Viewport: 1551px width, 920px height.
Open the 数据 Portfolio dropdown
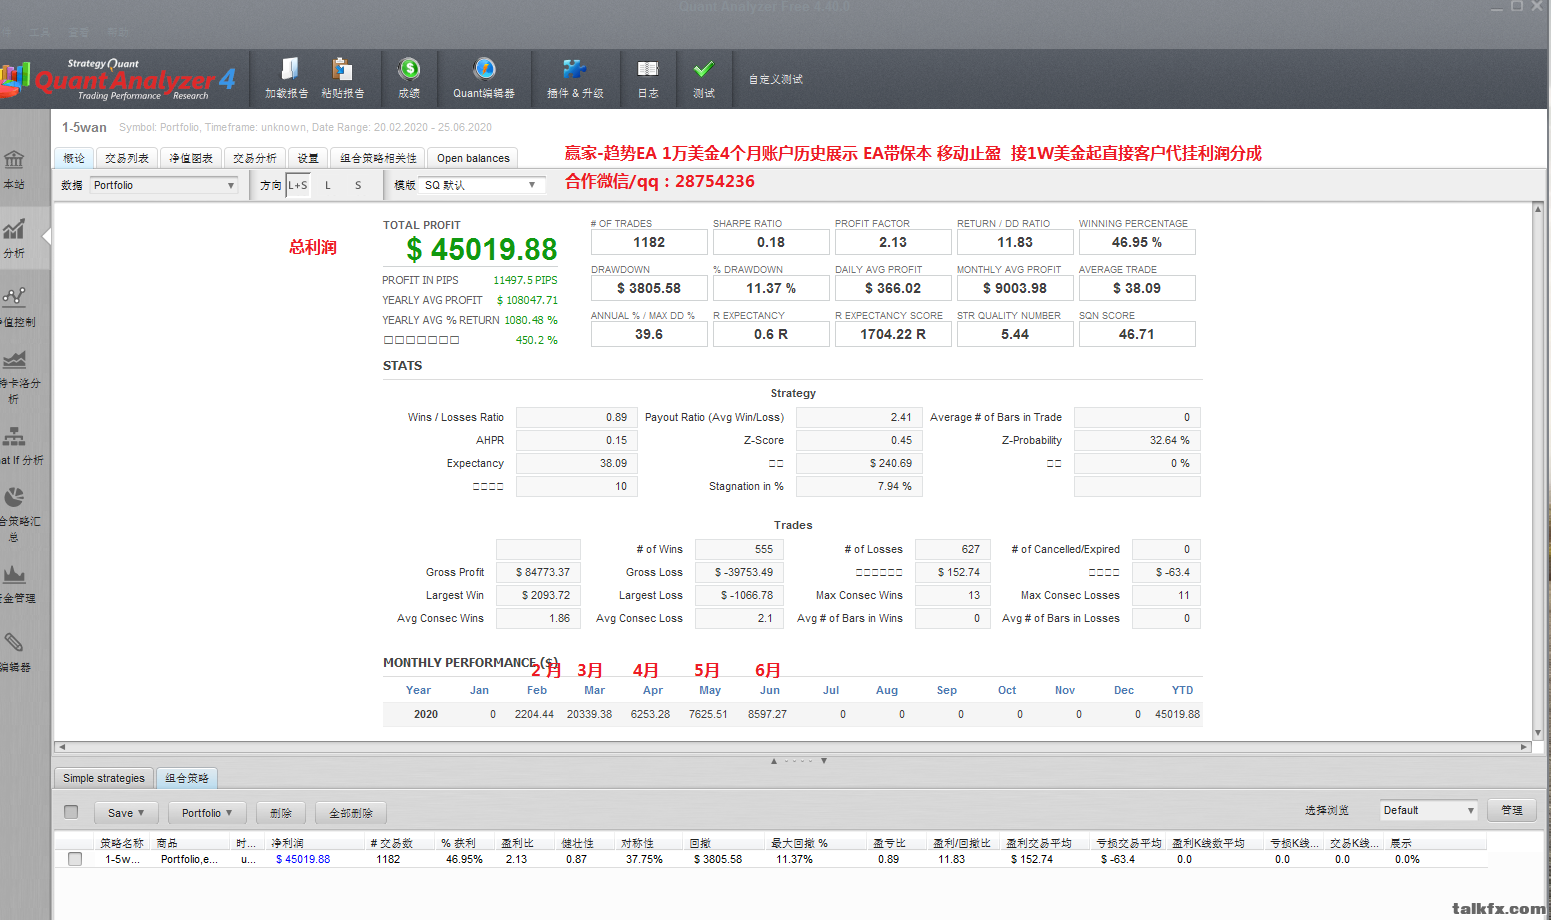tap(164, 185)
